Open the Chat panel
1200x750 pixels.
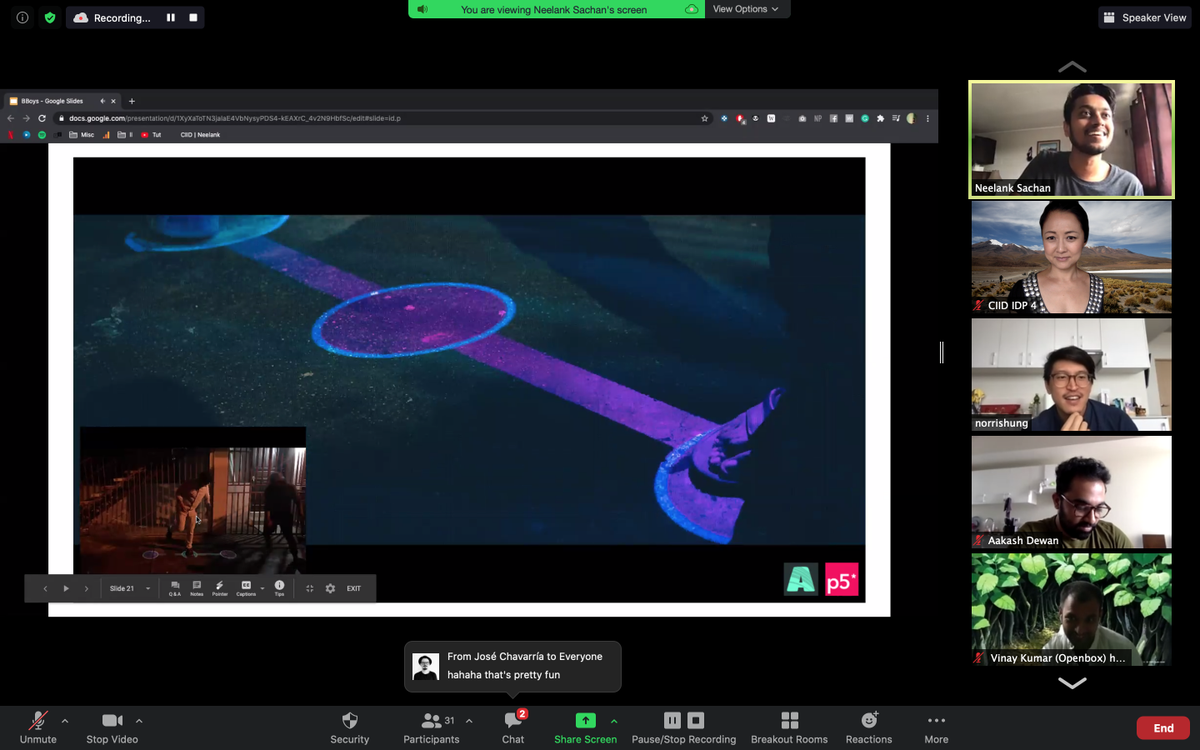(x=513, y=727)
